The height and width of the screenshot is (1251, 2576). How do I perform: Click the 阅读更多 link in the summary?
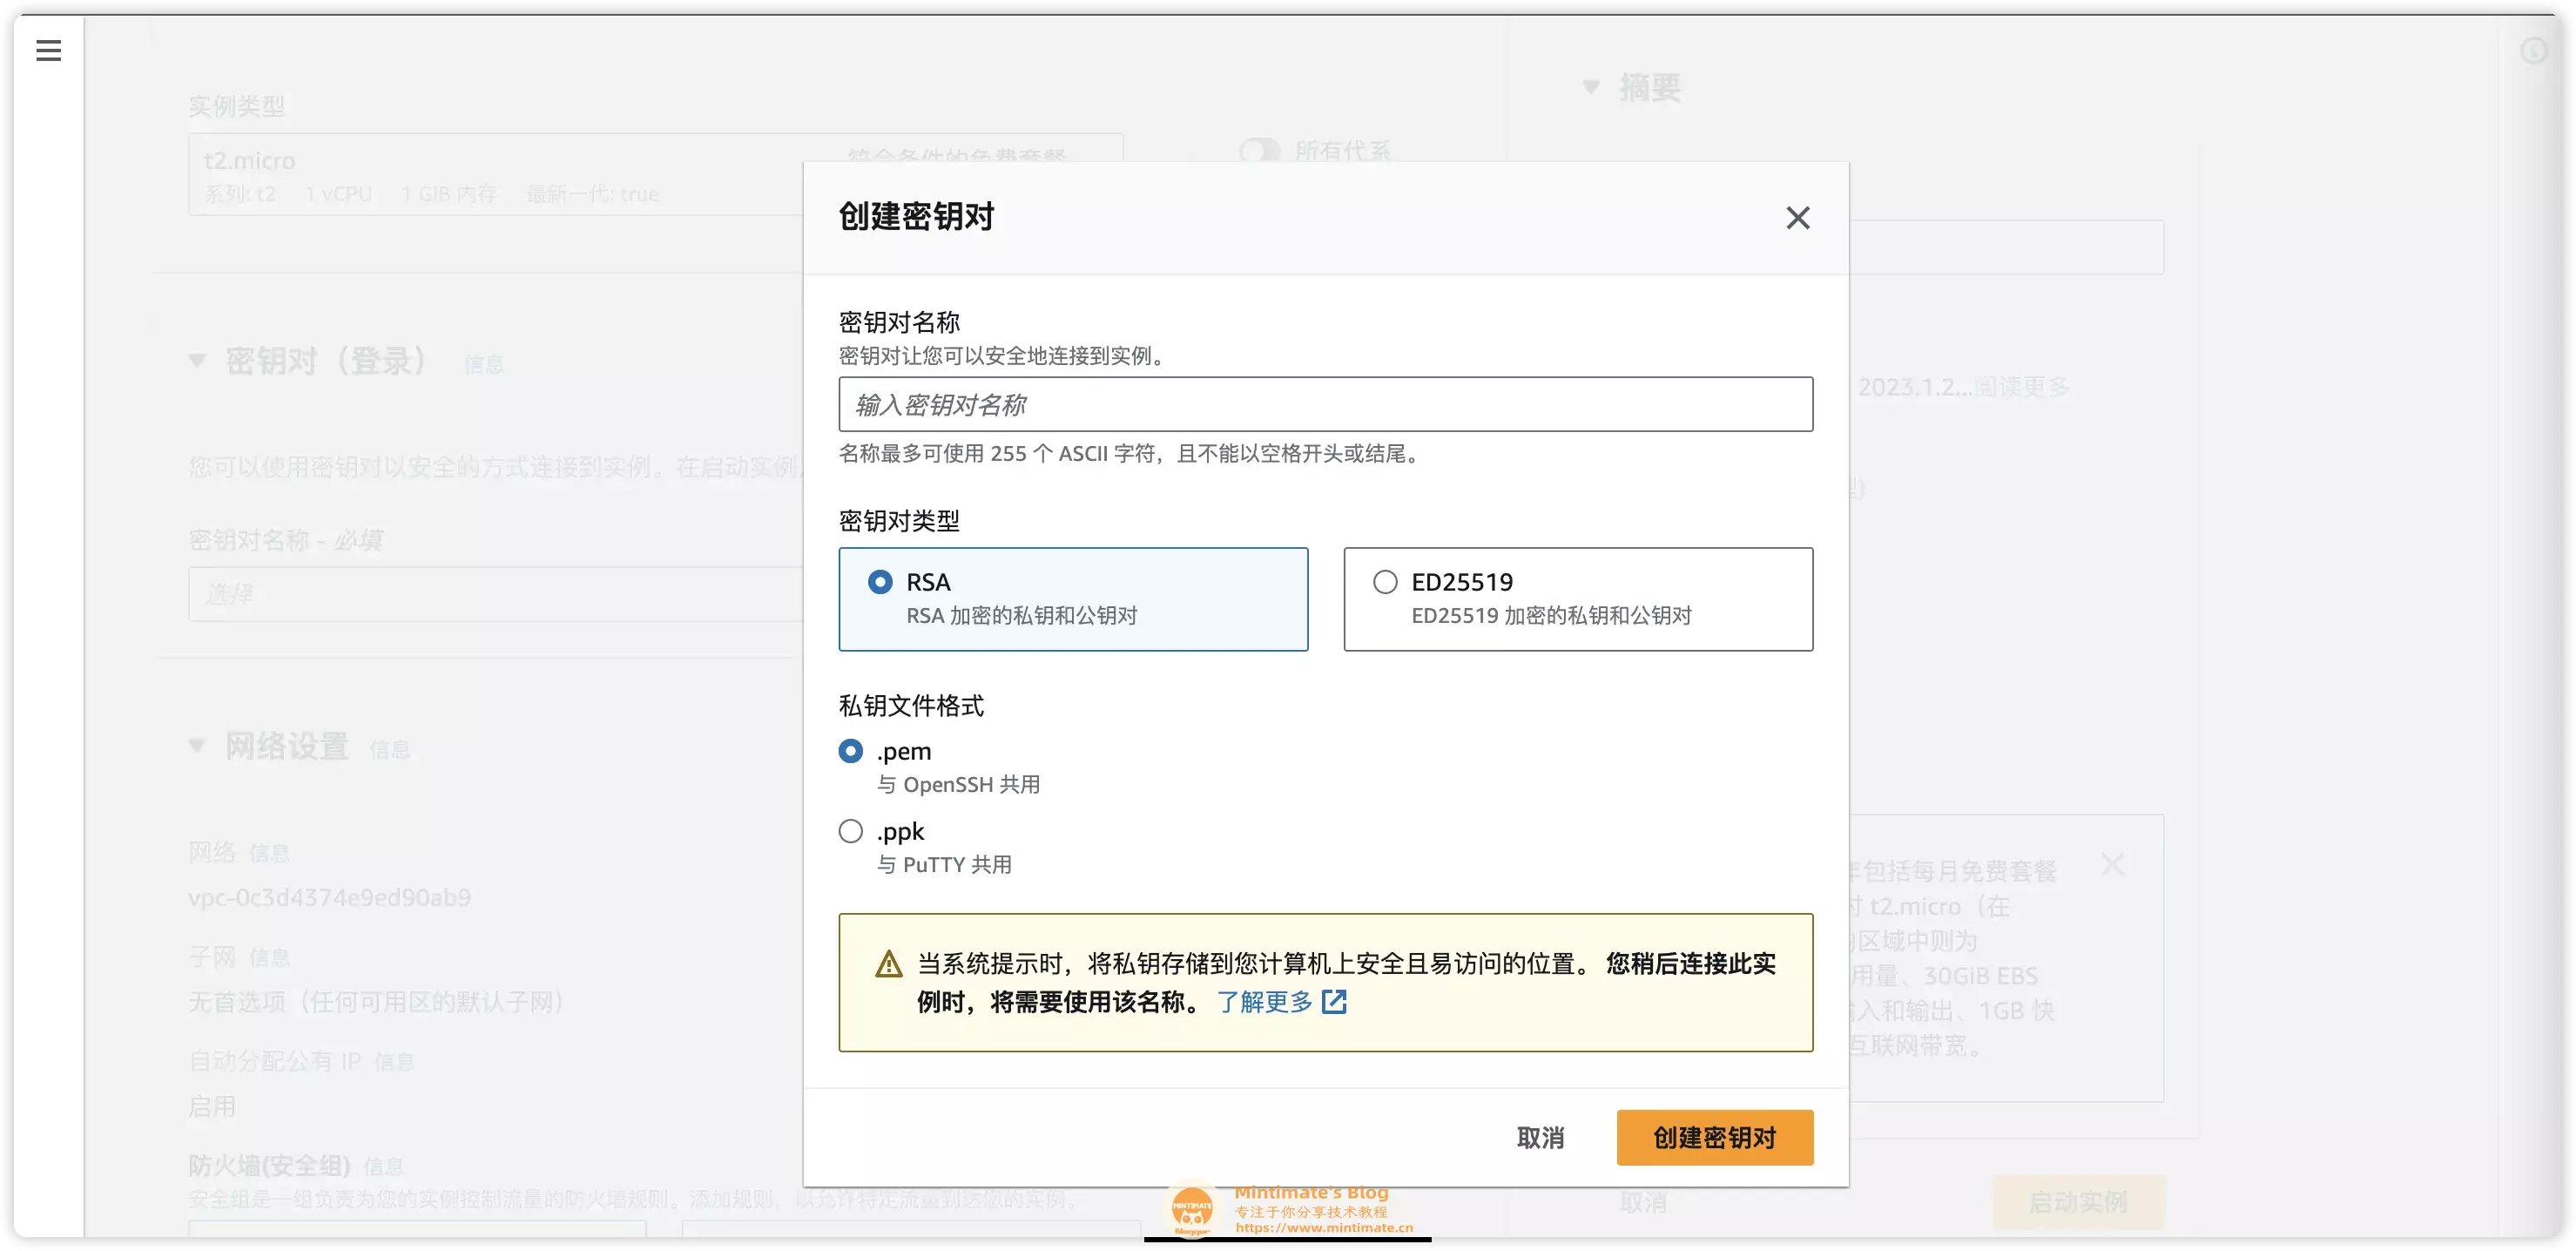click(x=2020, y=387)
